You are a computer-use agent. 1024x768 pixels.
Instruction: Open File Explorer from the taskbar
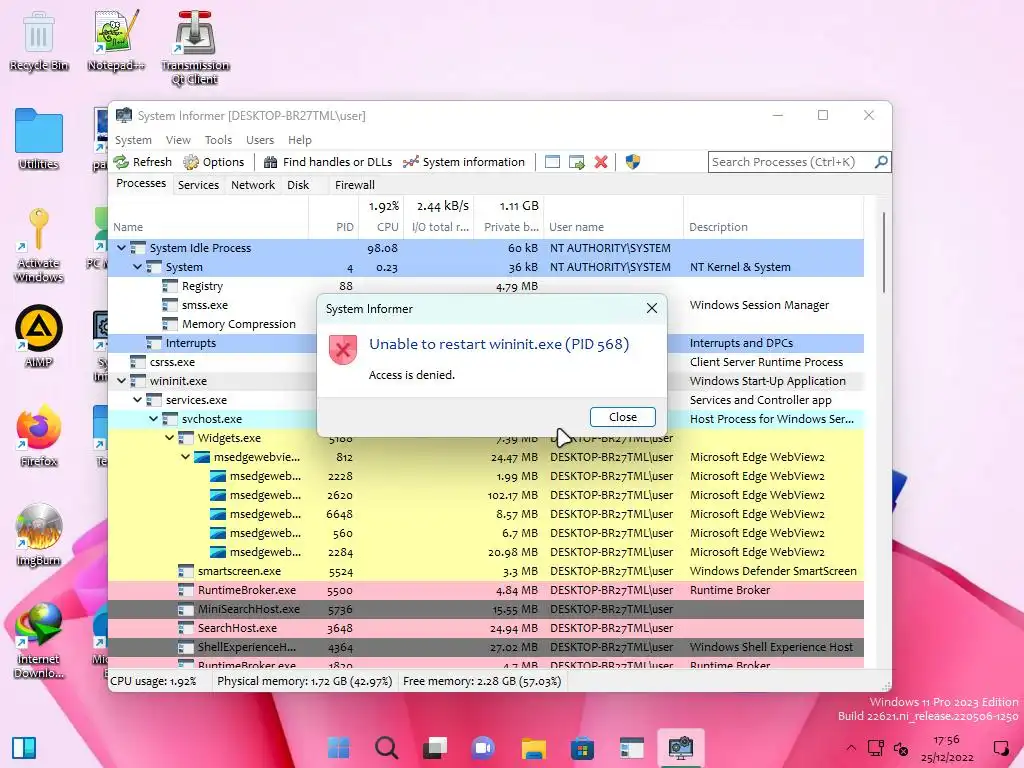pyautogui.click(x=534, y=748)
